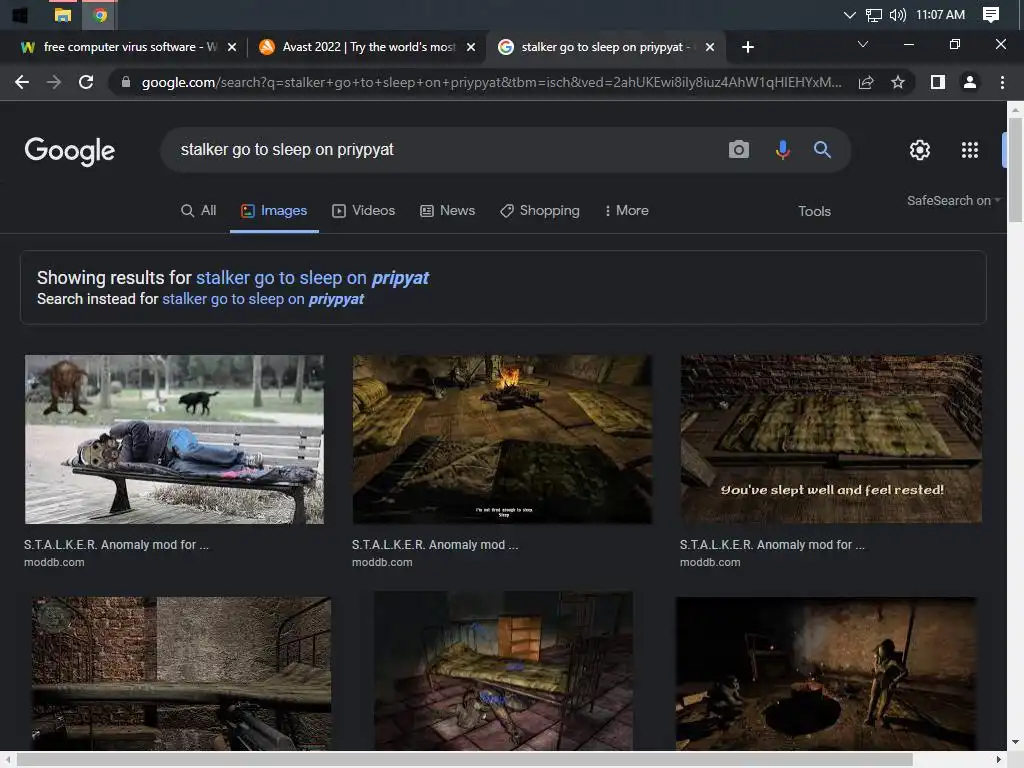Select the Images tab
This screenshot has width=1024, height=768.
[x=274, y=210]
